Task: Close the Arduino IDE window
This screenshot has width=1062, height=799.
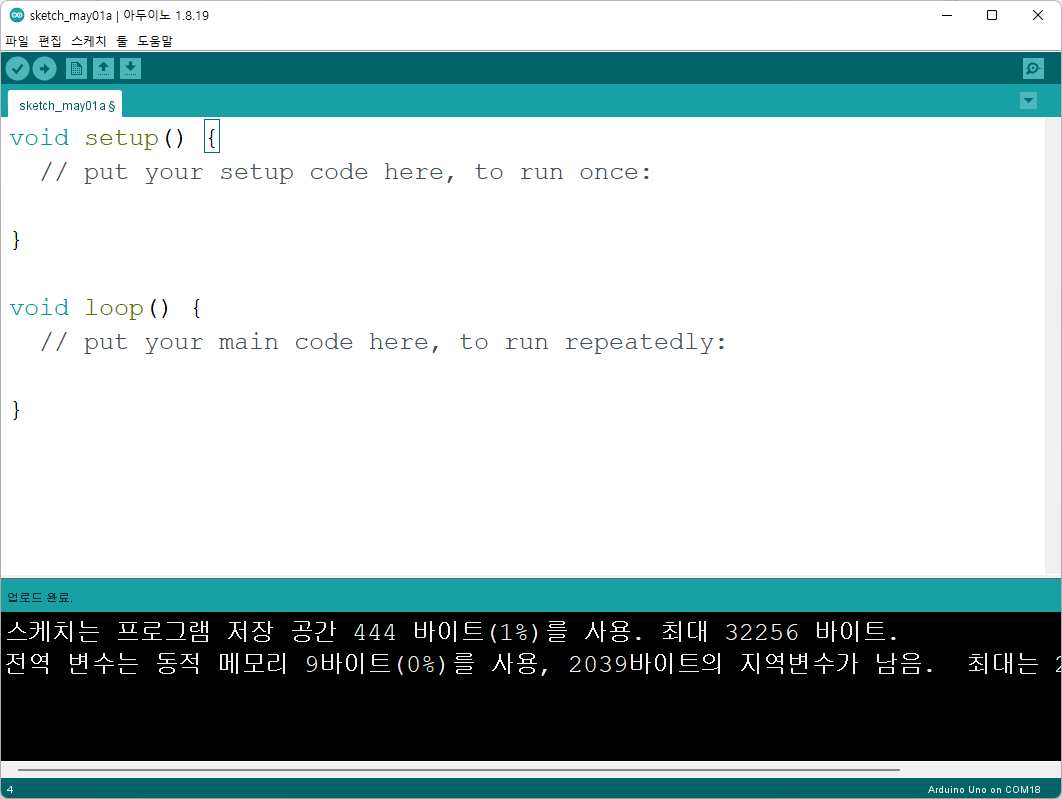Action: [1038, 15]
